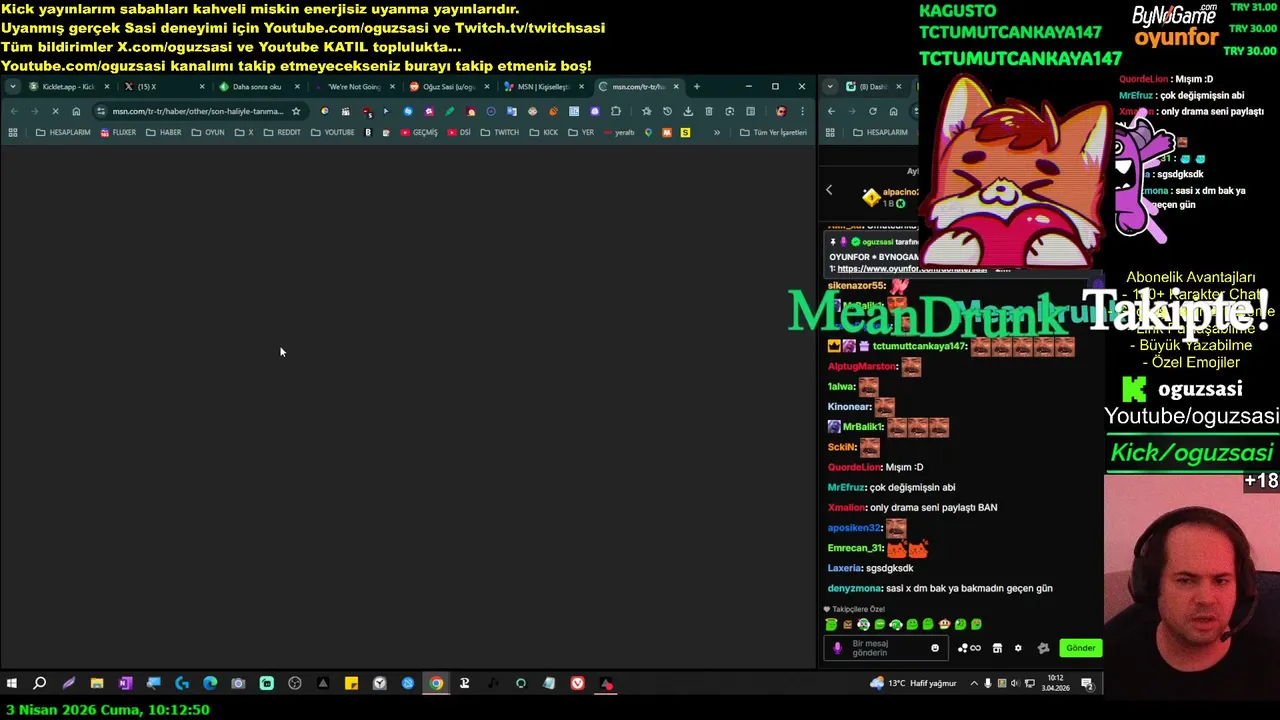Open the TWITCH bookmark folder
1280x720 pixels.
(499, 132)
